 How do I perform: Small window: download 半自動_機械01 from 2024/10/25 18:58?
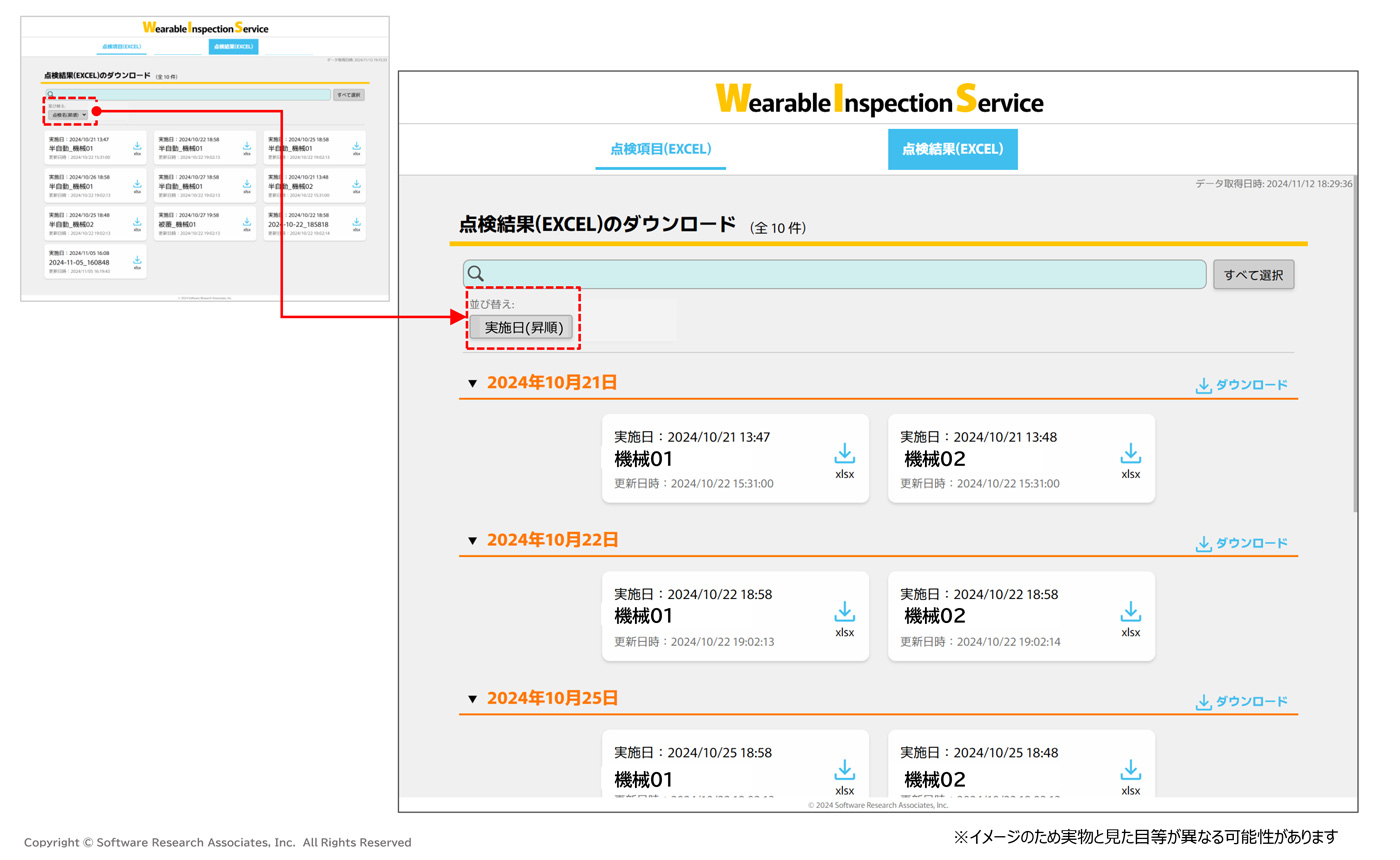(357, 149)
